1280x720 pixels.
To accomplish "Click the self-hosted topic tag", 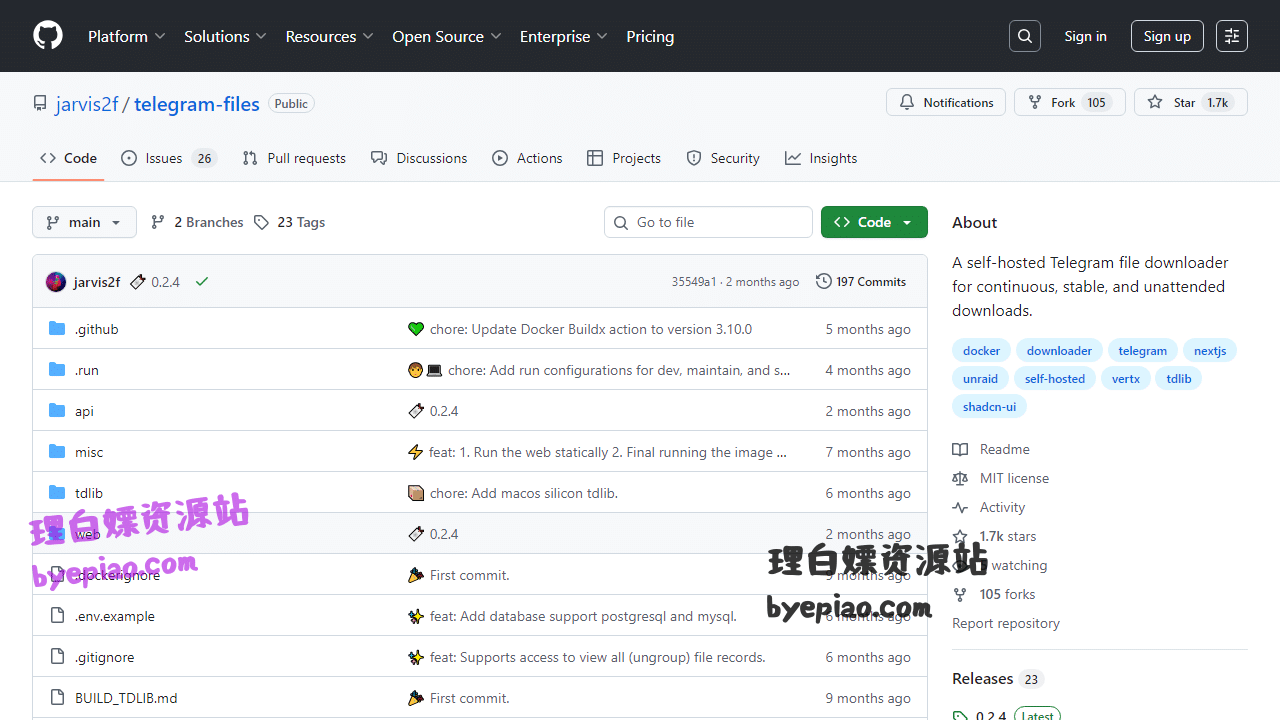I will (x=1055, y=379).
